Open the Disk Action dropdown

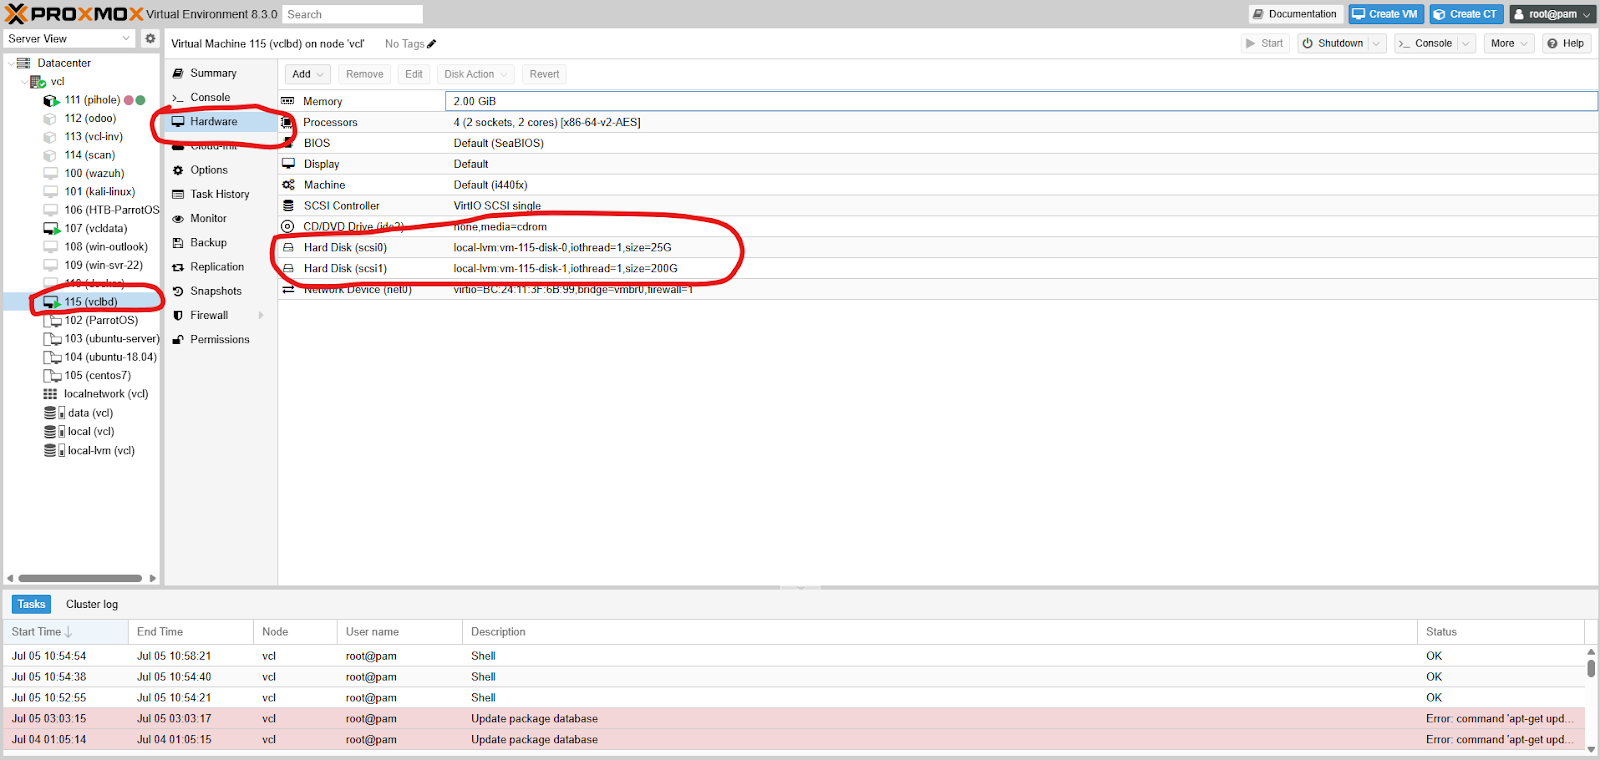pyautogui.click(x=475, y=74)
